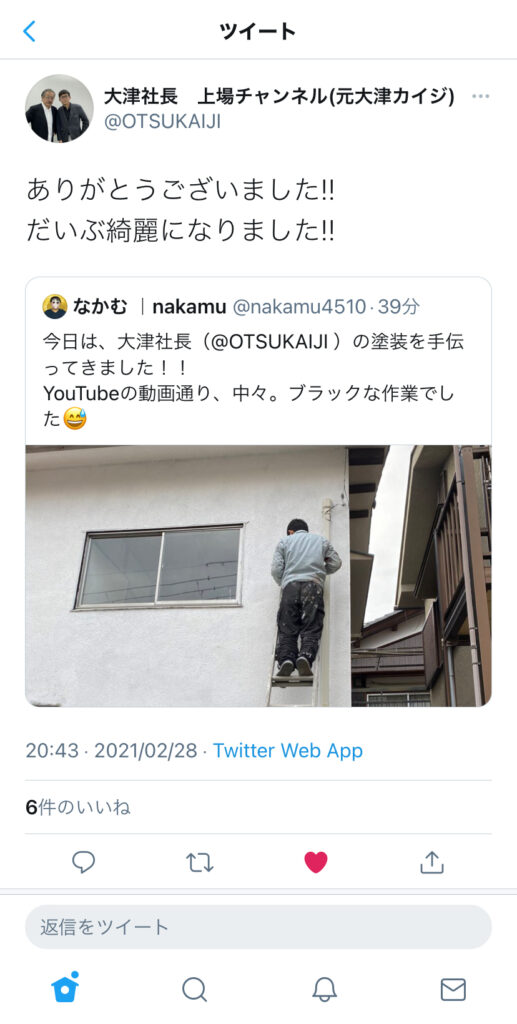
Task: Open the author's profile avatar
Action: (59, 108)
